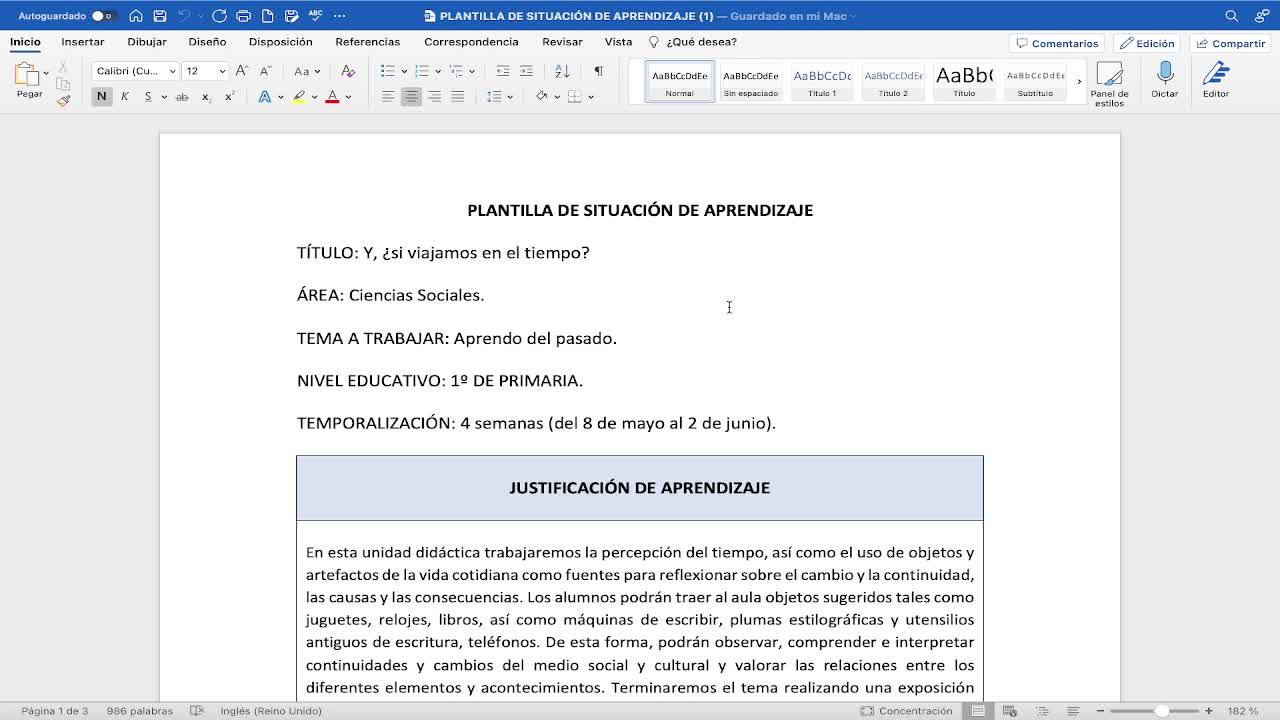The width and height of the screenshot is (1280, 720).
Task: Align text to the right
Action: (434, 97)
